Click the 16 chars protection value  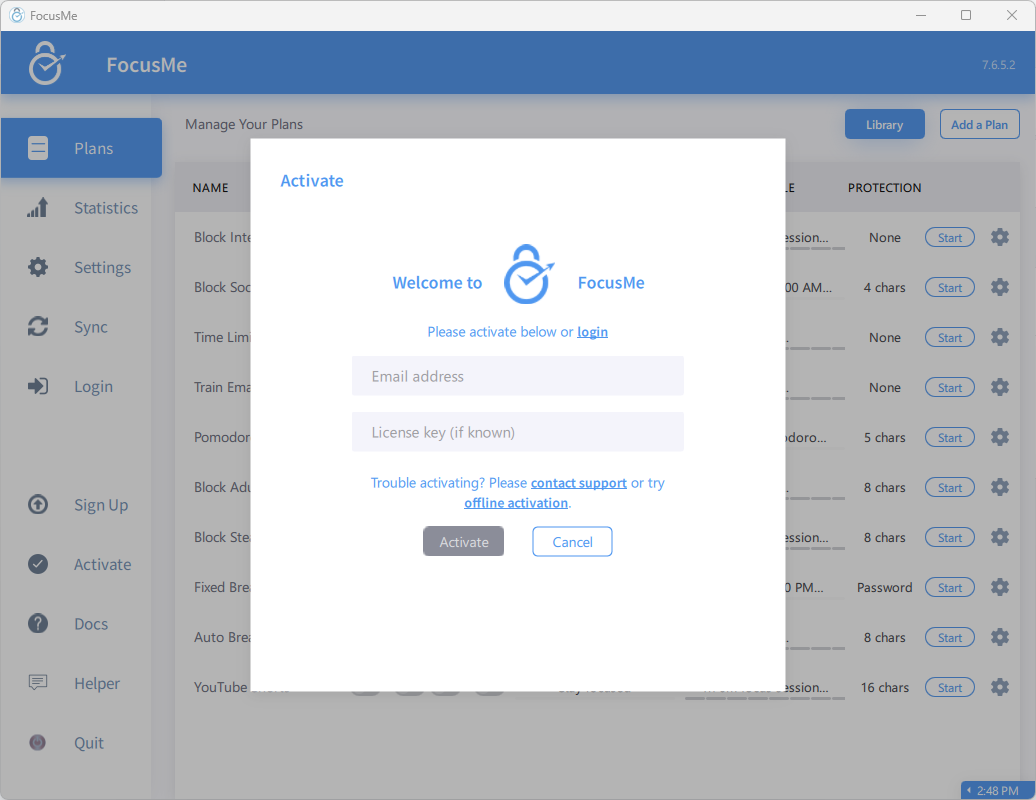[x=884, y=688]
